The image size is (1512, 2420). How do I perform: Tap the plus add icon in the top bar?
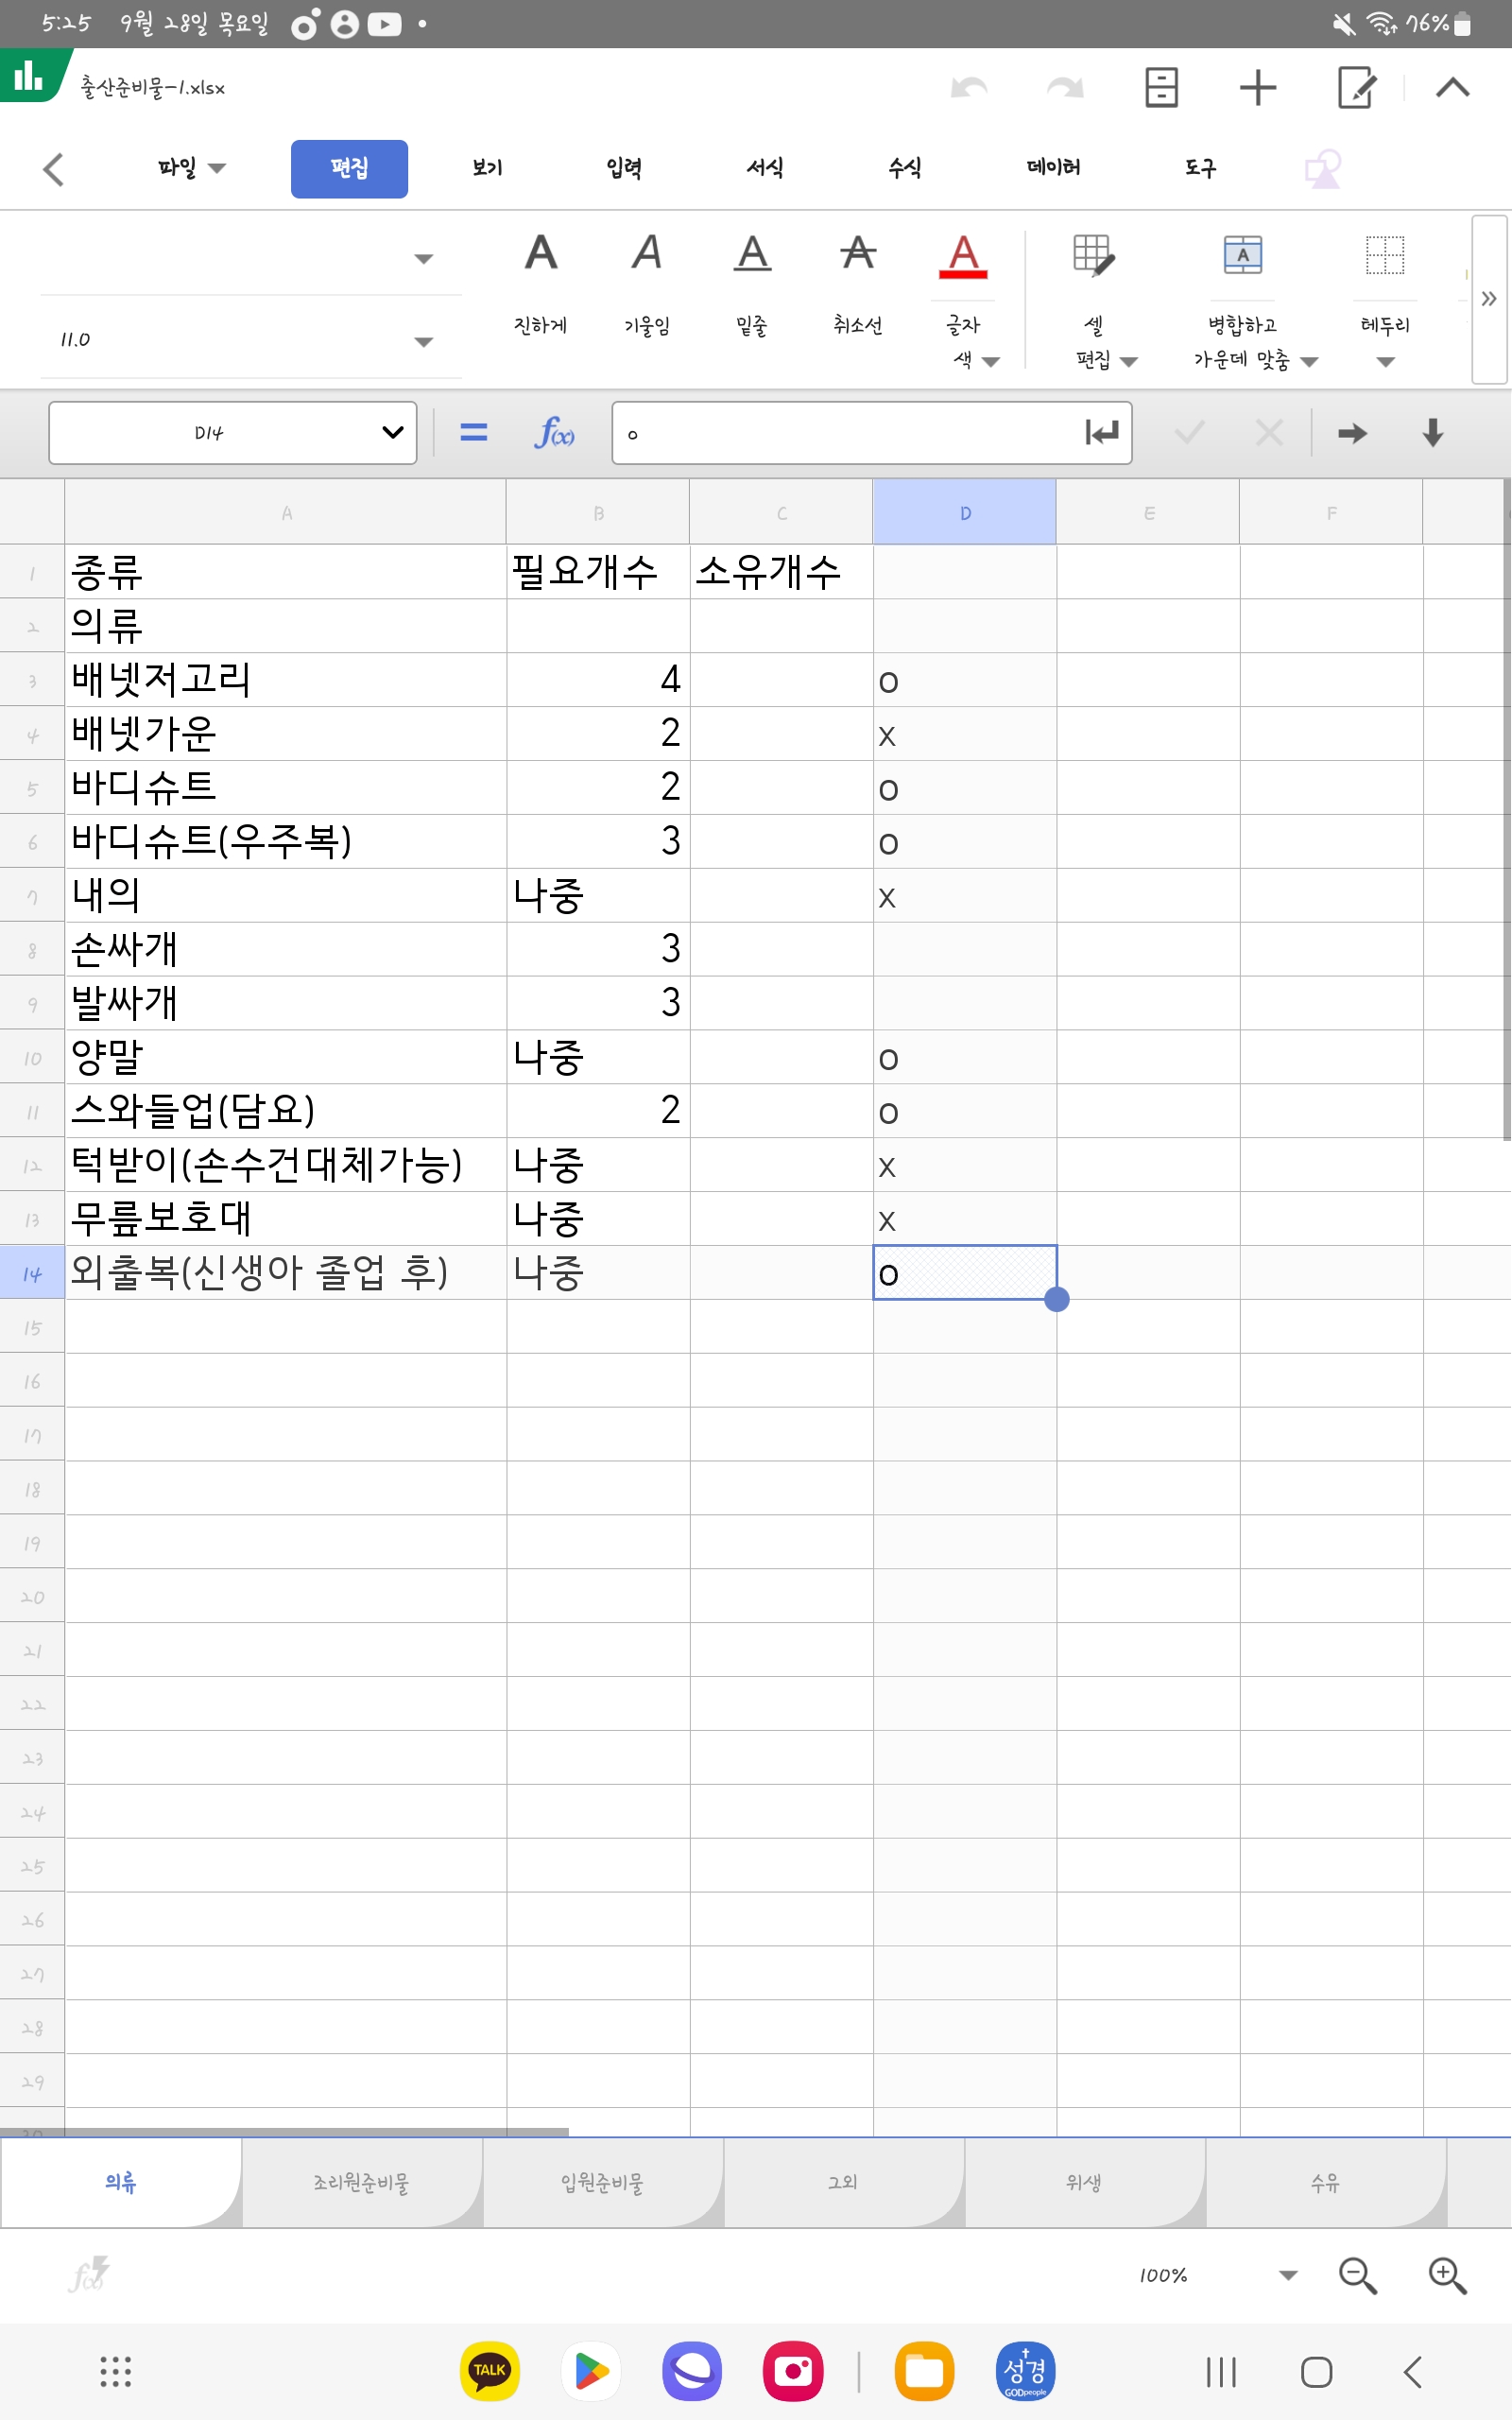pos(1257,88)
